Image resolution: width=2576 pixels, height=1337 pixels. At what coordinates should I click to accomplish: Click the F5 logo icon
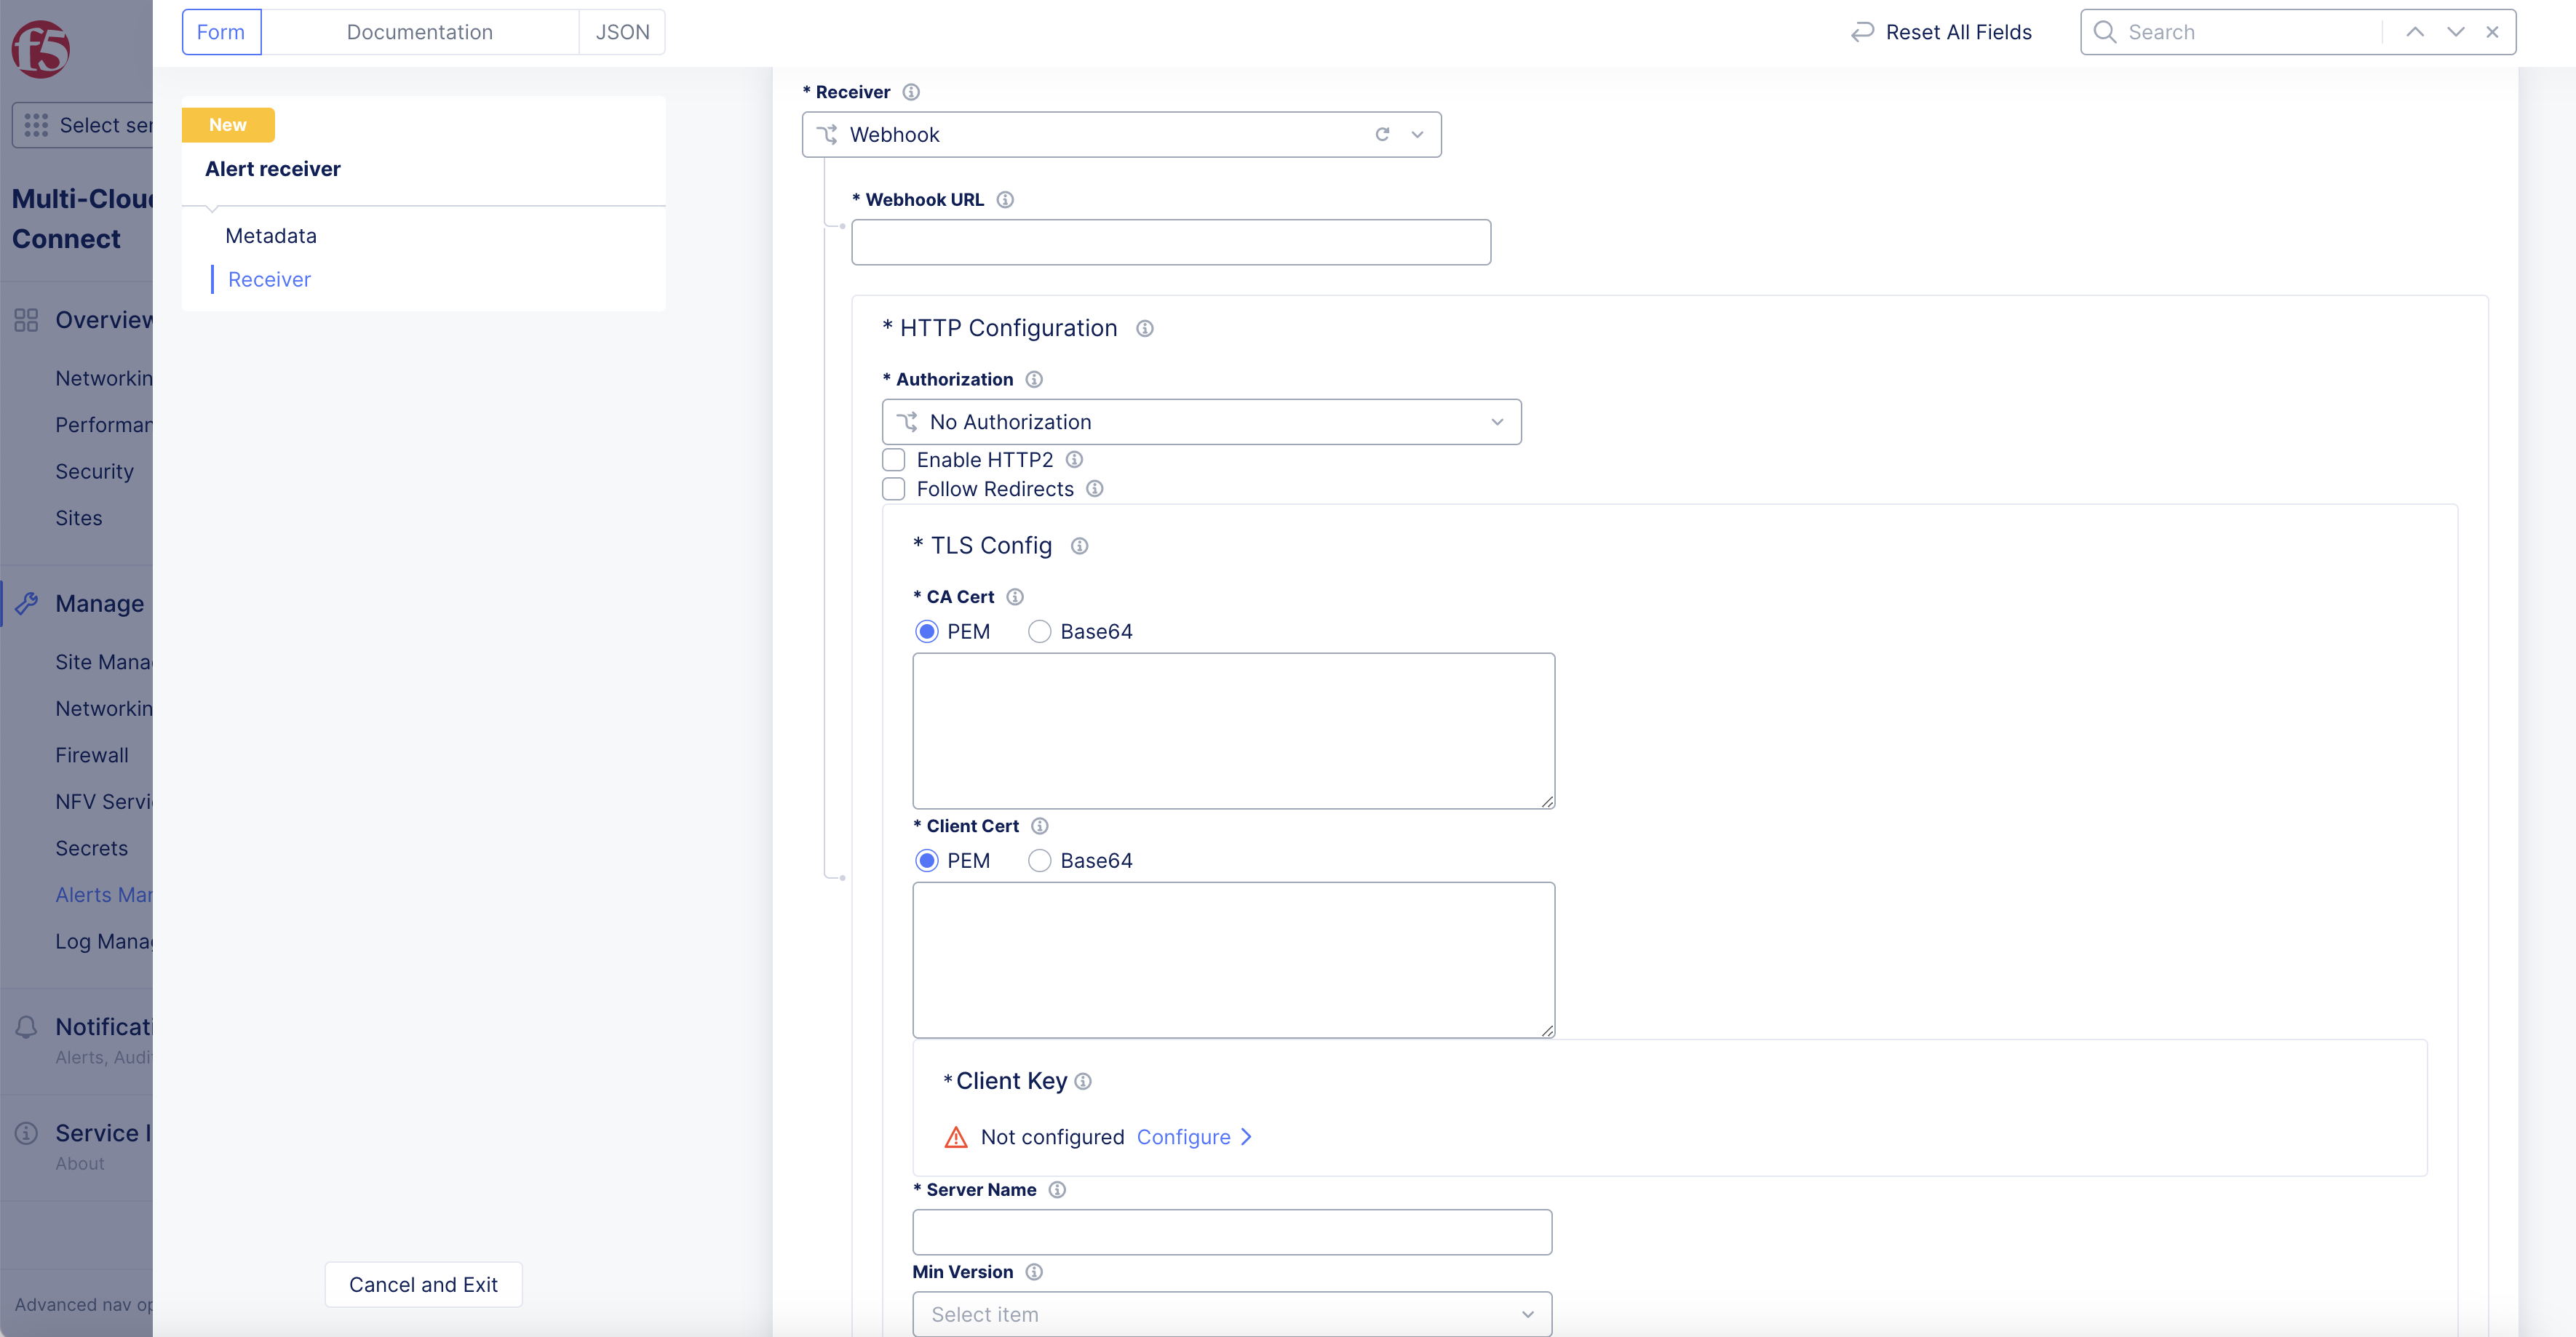tap(40, 48)
